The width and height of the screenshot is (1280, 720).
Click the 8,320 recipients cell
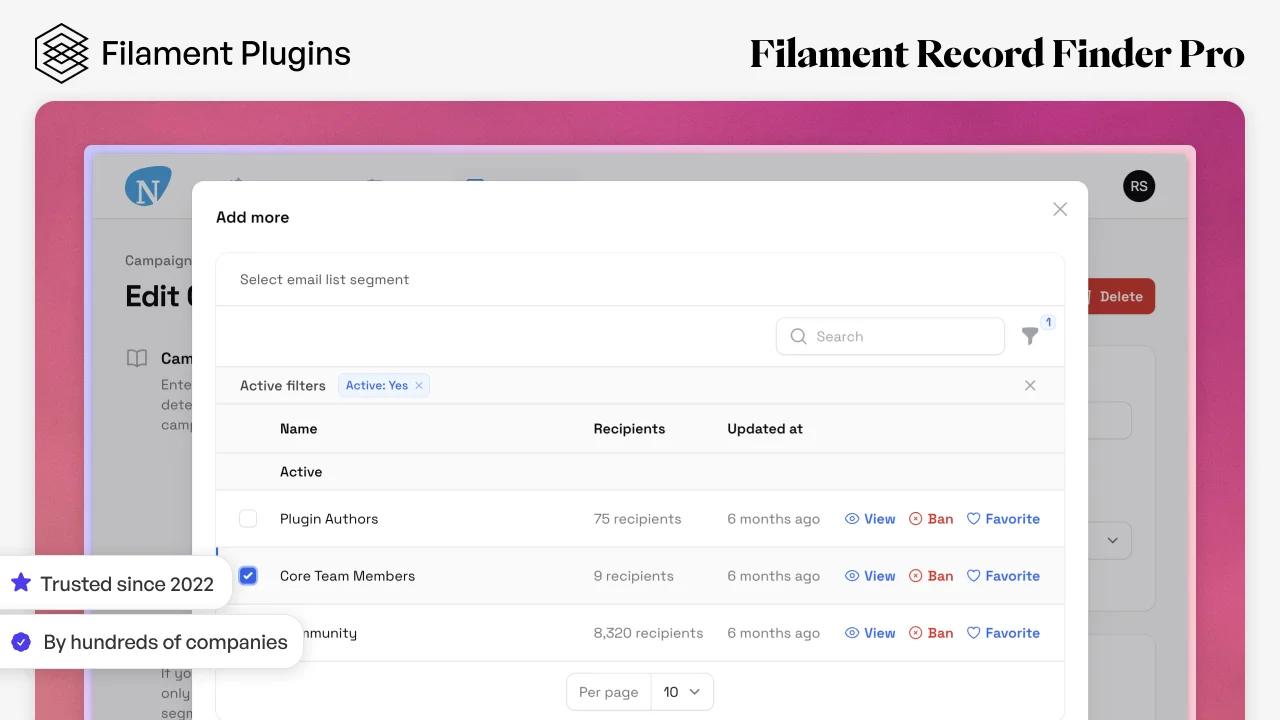[x=648, y=633]
